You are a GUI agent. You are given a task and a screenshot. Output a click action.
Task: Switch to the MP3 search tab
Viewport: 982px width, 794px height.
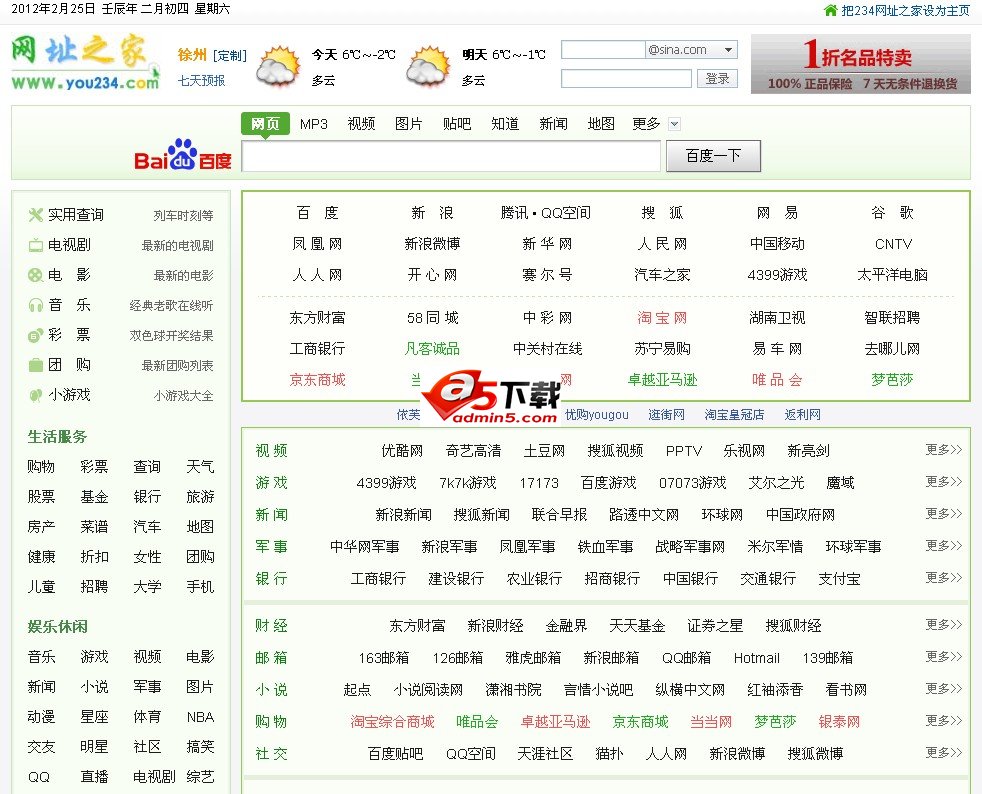click(314, 124)
